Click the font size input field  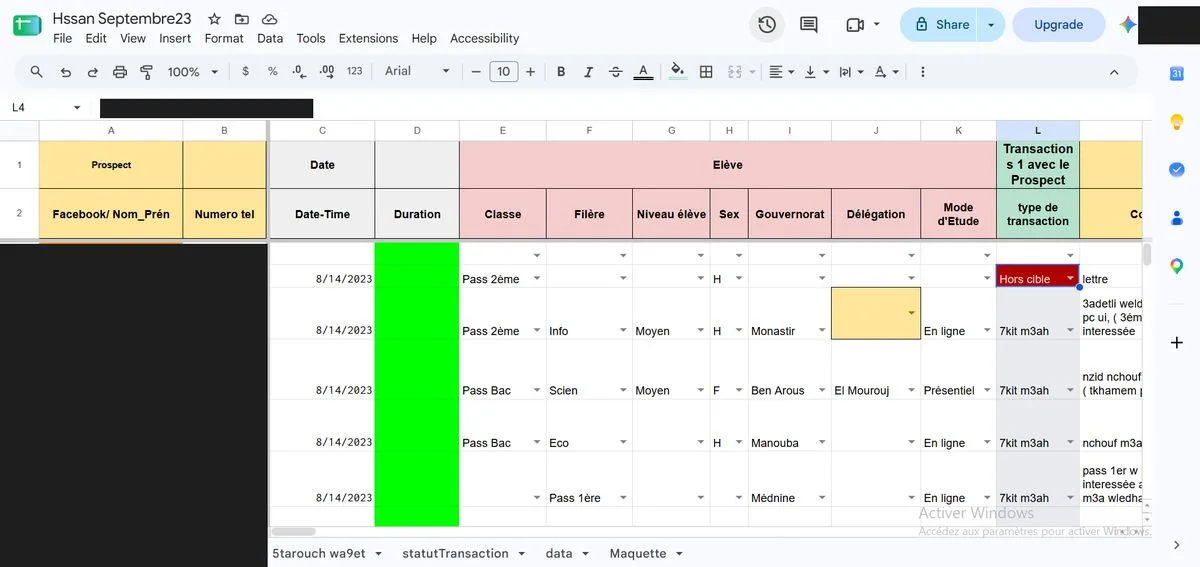(x=503, y=72)
